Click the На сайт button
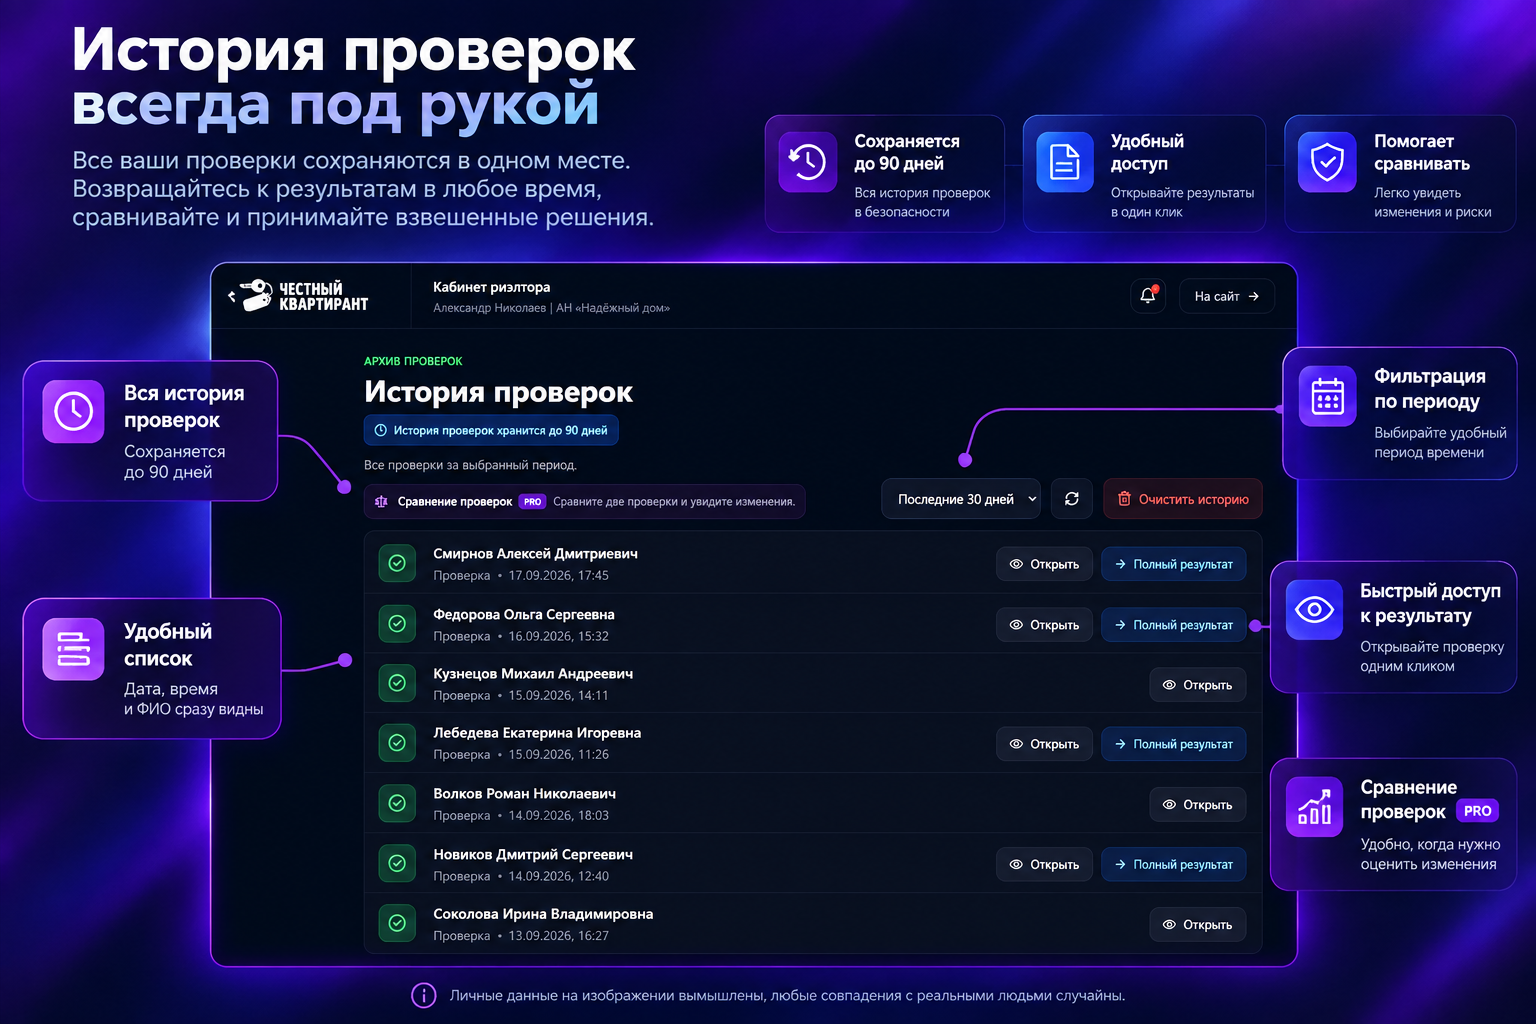Screen dimensions: 1536x1024 pos(1227,296)
